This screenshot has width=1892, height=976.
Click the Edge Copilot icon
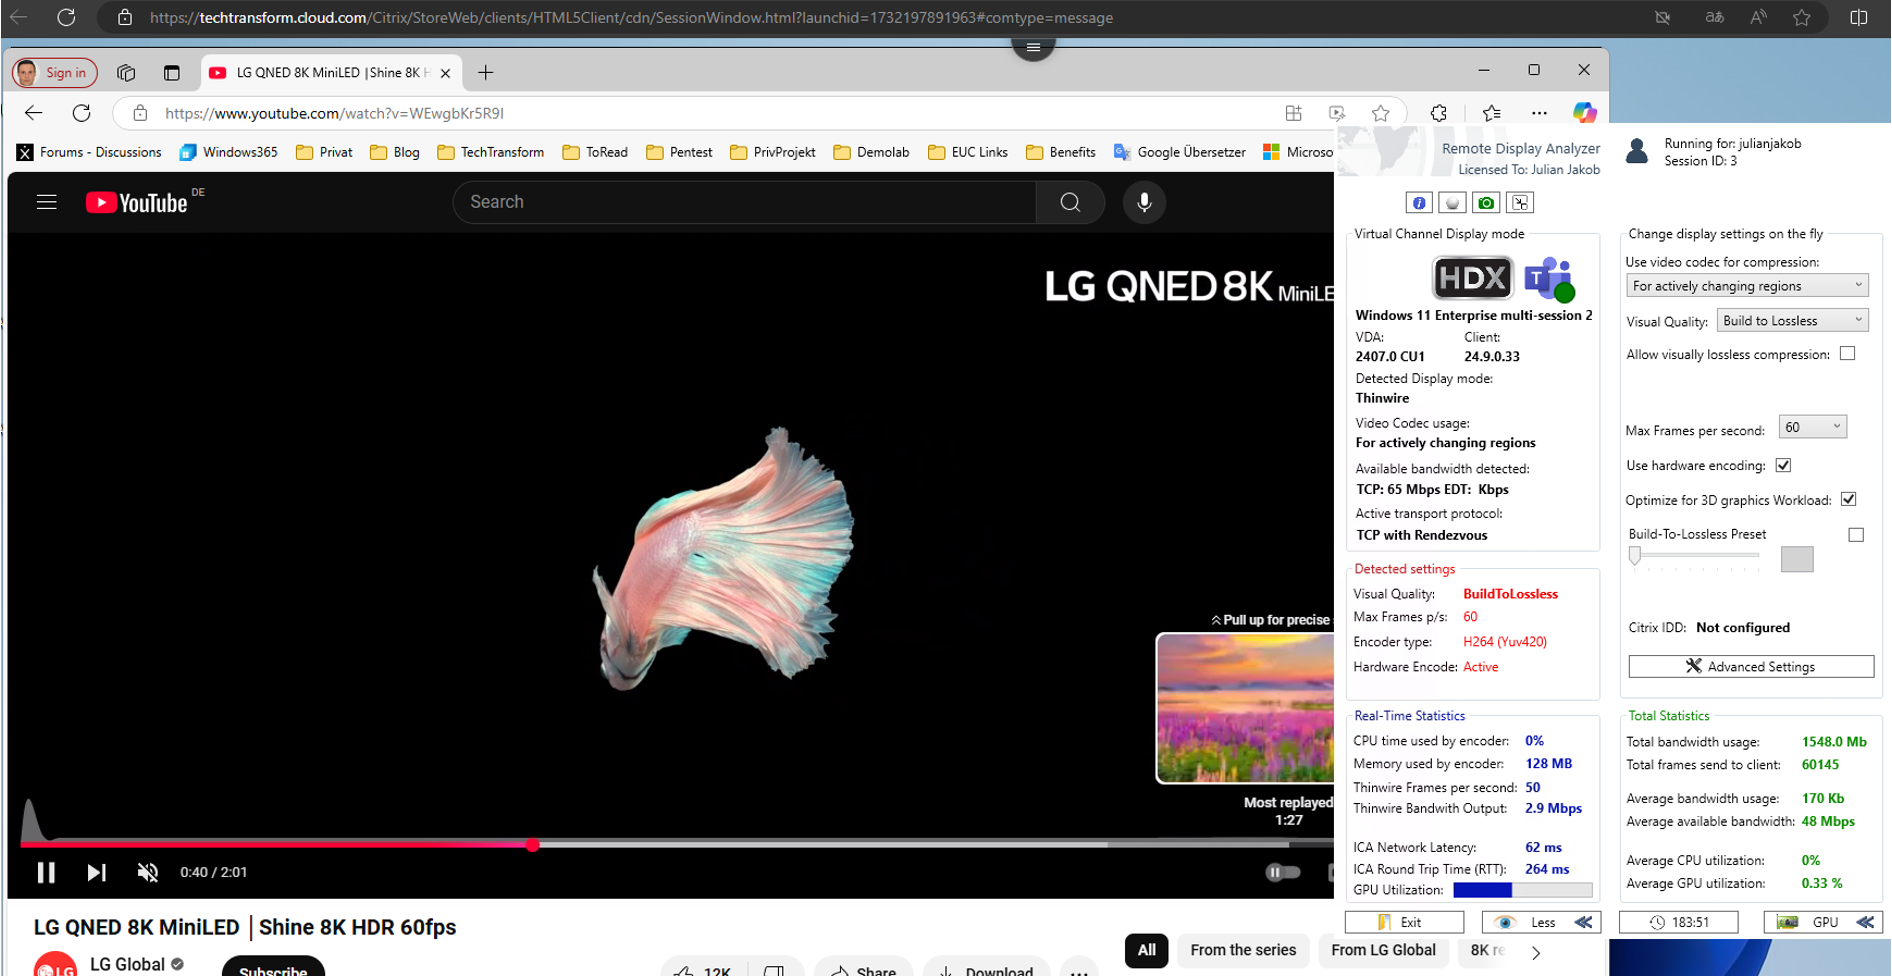click(x=1584, y=113)
